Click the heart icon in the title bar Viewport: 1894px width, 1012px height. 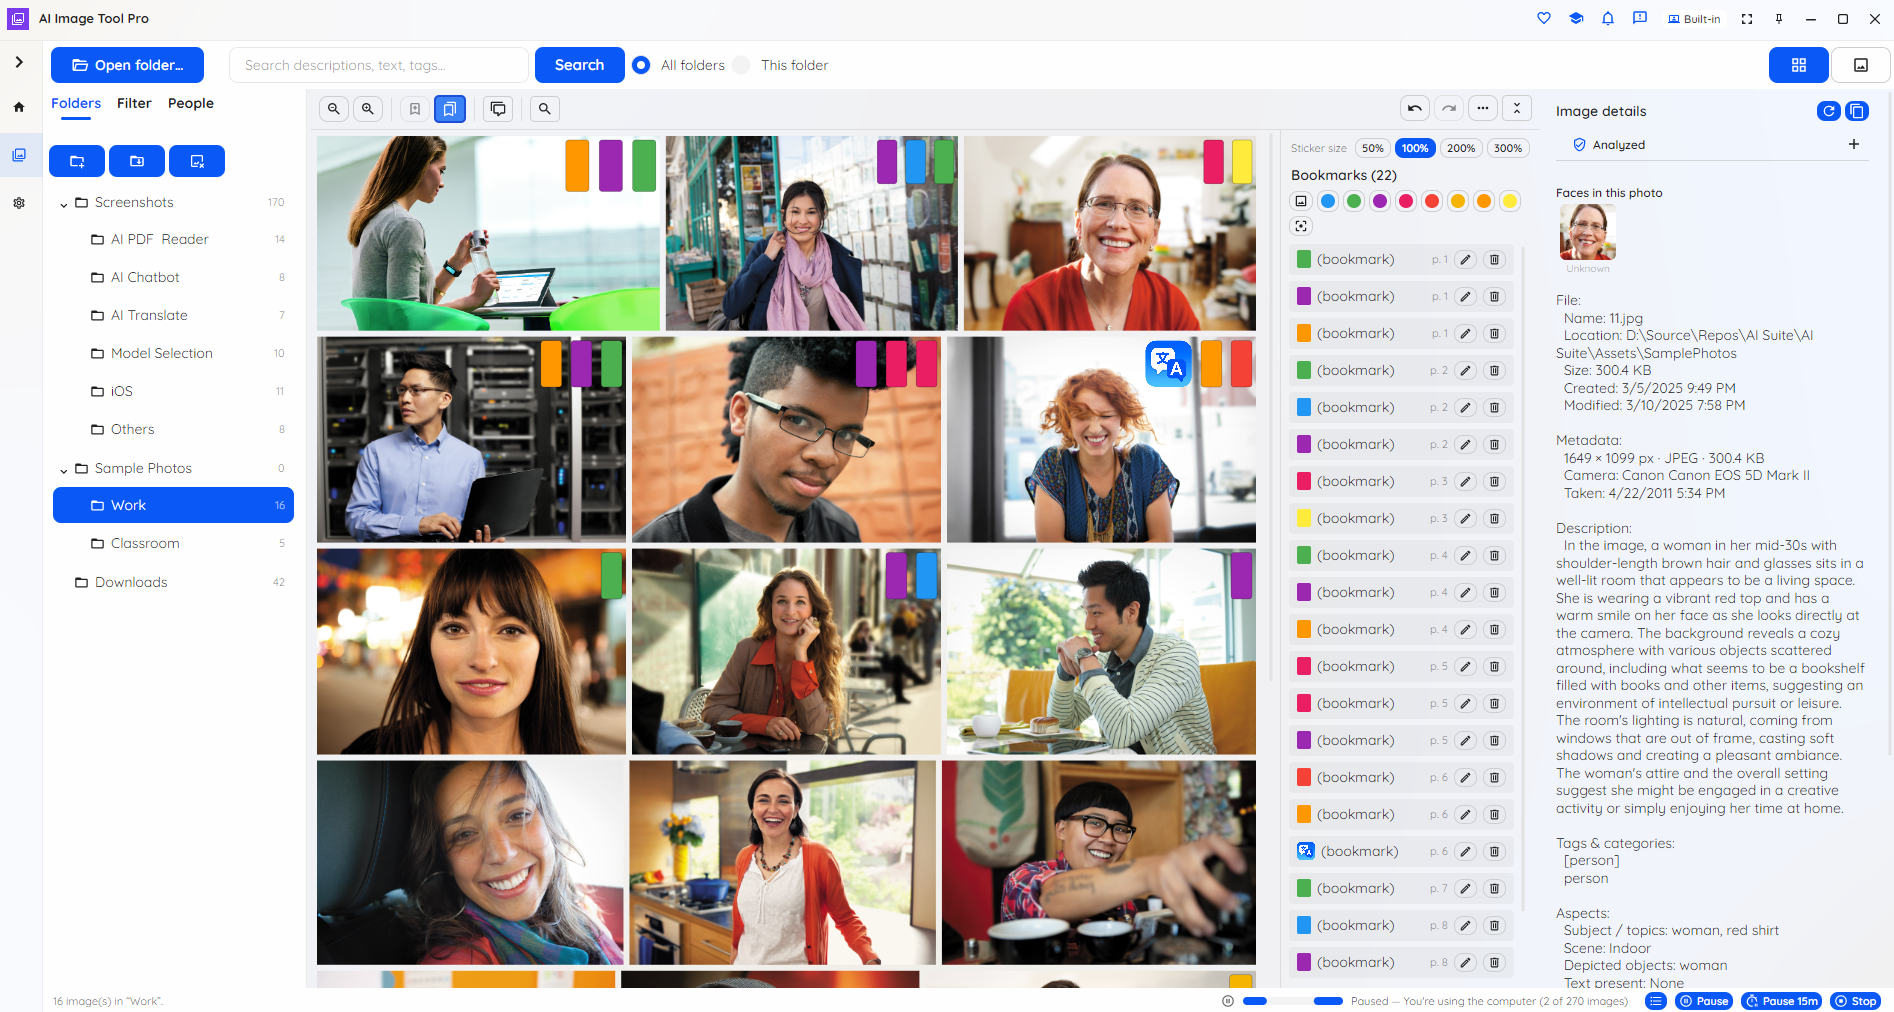[x=1544, y=18]
